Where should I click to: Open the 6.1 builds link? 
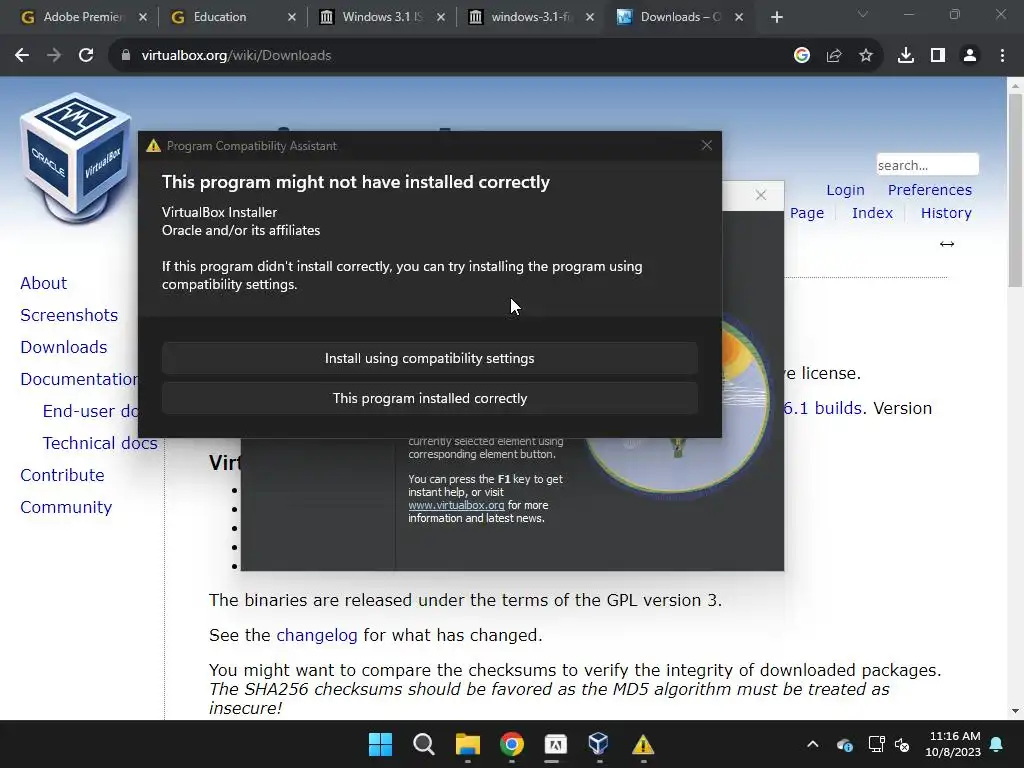tap(824, 408)
